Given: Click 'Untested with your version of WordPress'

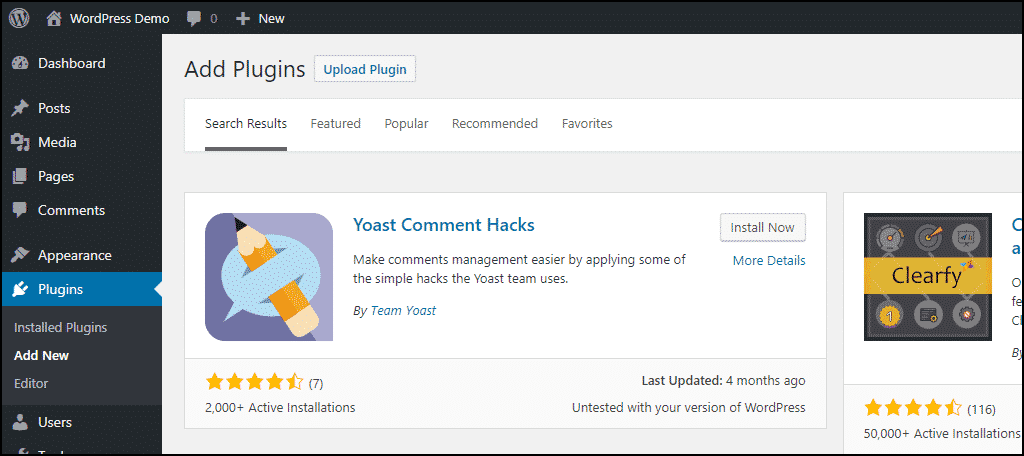Looking at the screenshot, I should 689,408.
